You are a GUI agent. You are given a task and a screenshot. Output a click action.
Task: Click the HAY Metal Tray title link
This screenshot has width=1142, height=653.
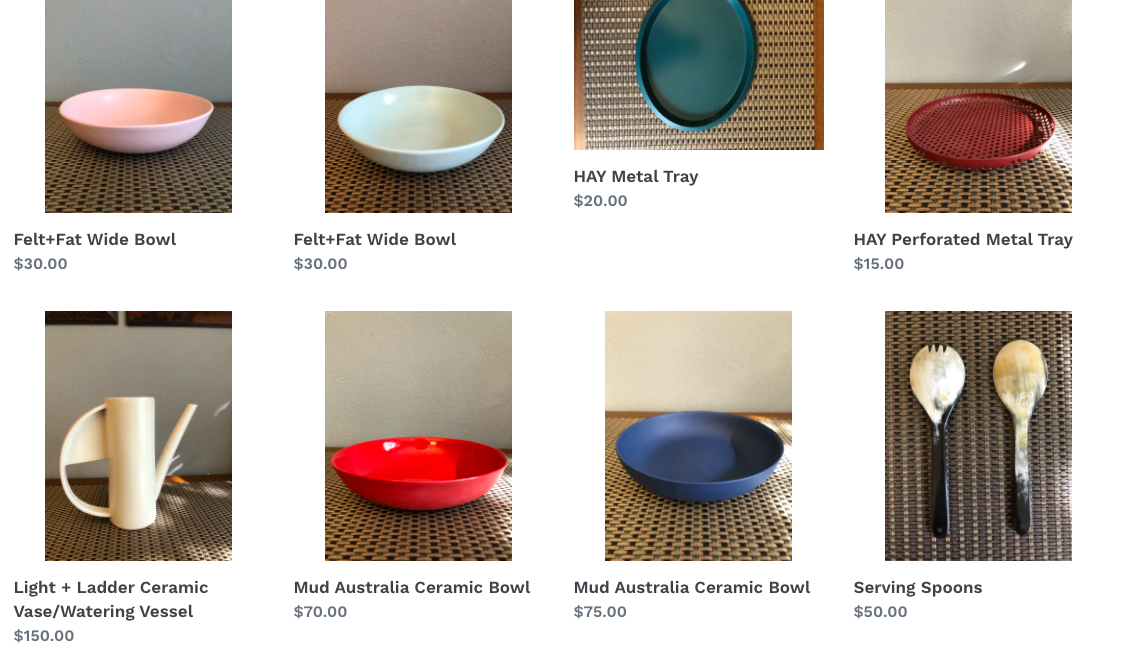pos(636,177)
